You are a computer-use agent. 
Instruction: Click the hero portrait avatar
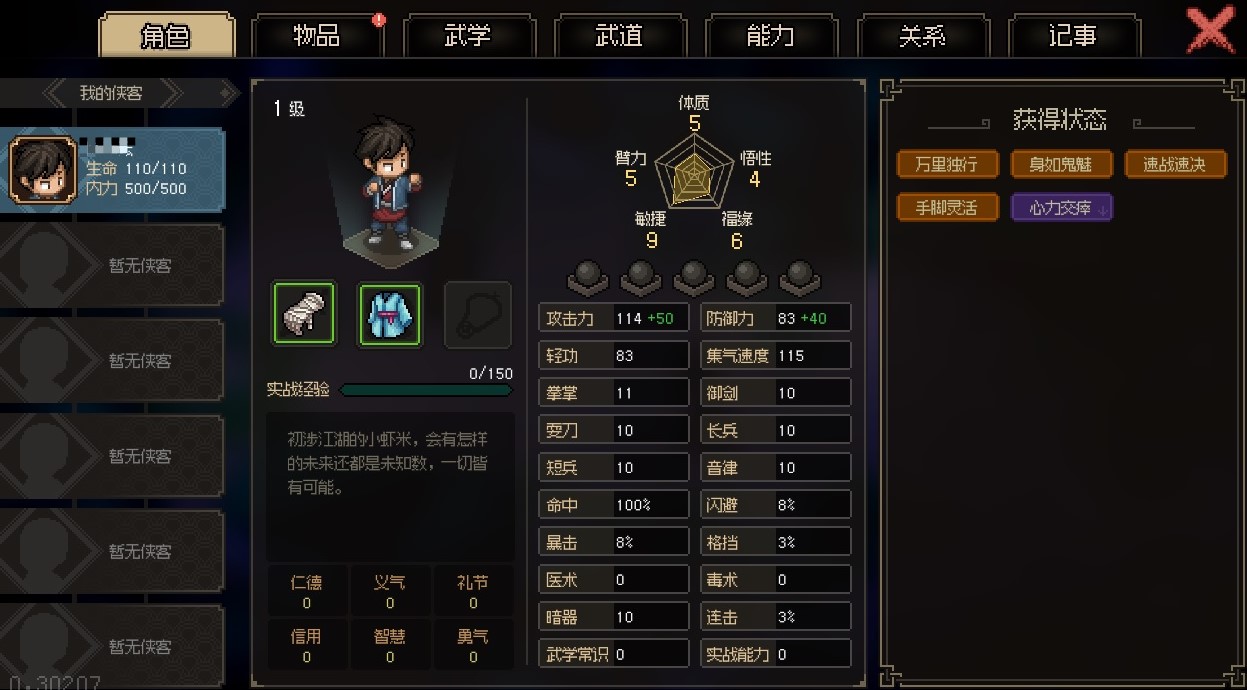[43, 169]
